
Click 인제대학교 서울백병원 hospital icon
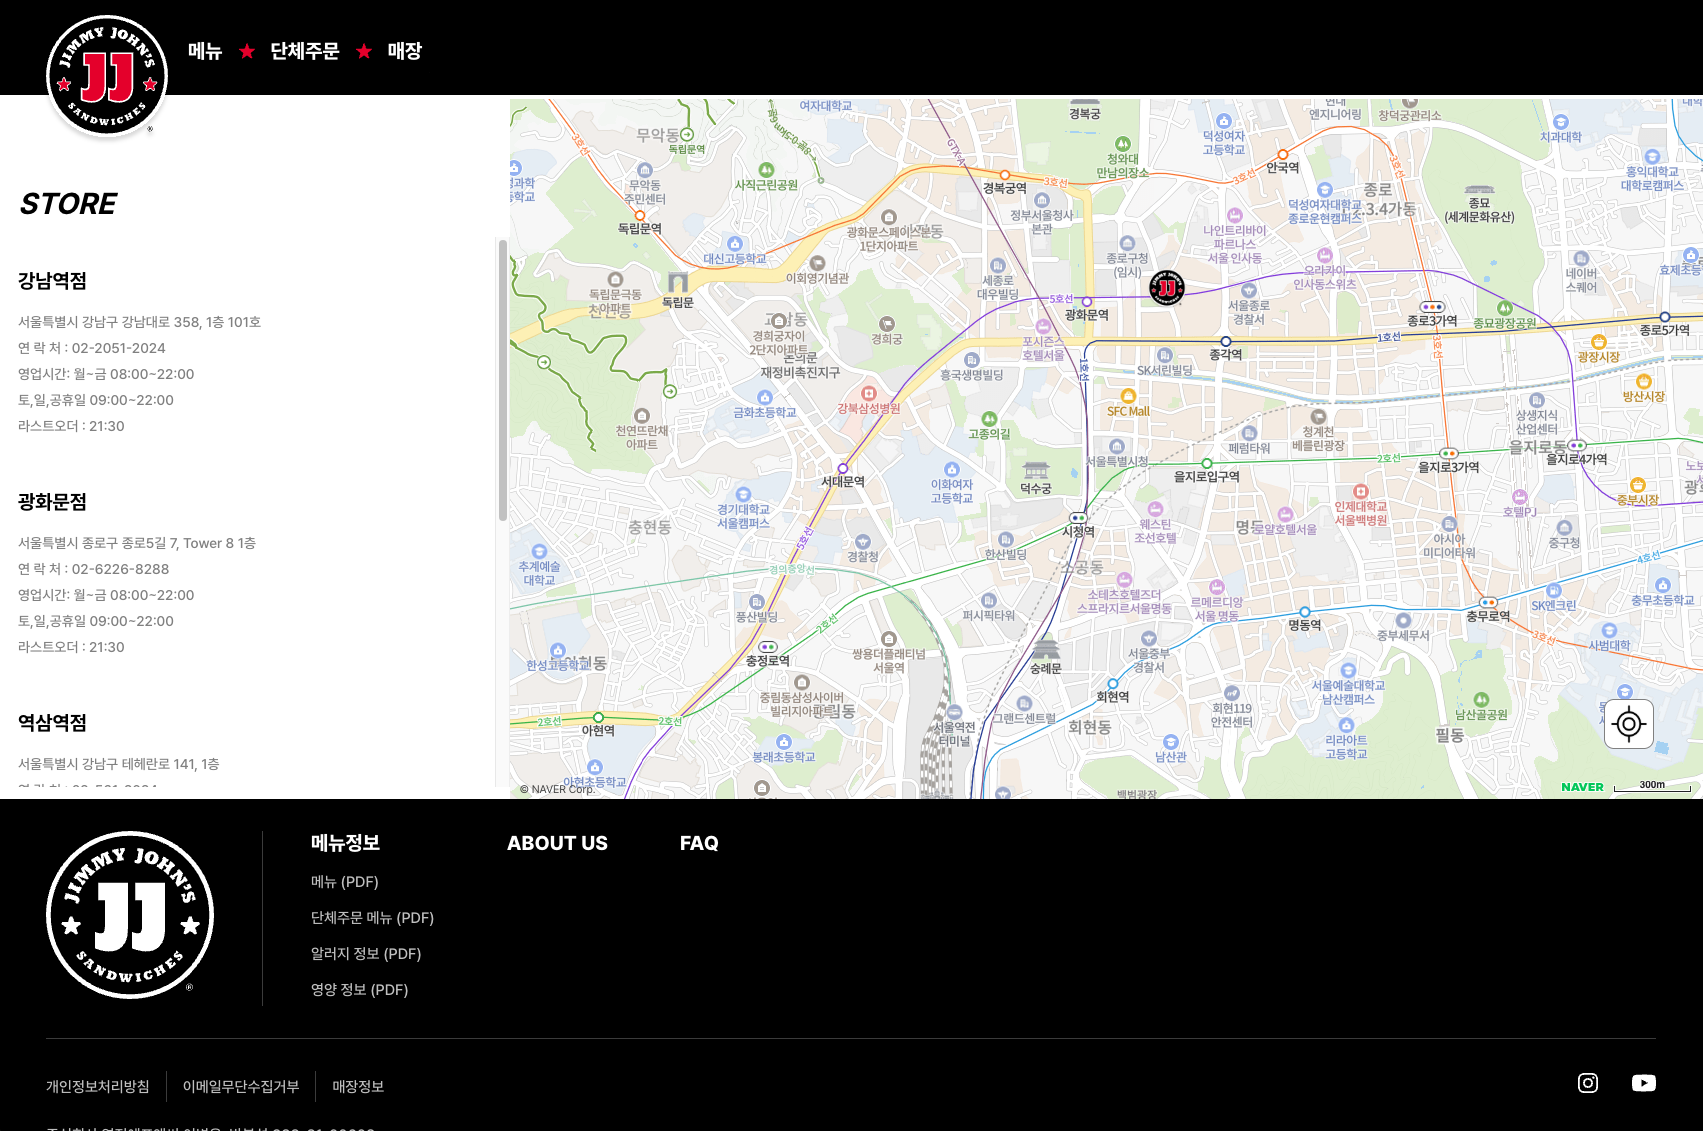(x=1361, y=491)
